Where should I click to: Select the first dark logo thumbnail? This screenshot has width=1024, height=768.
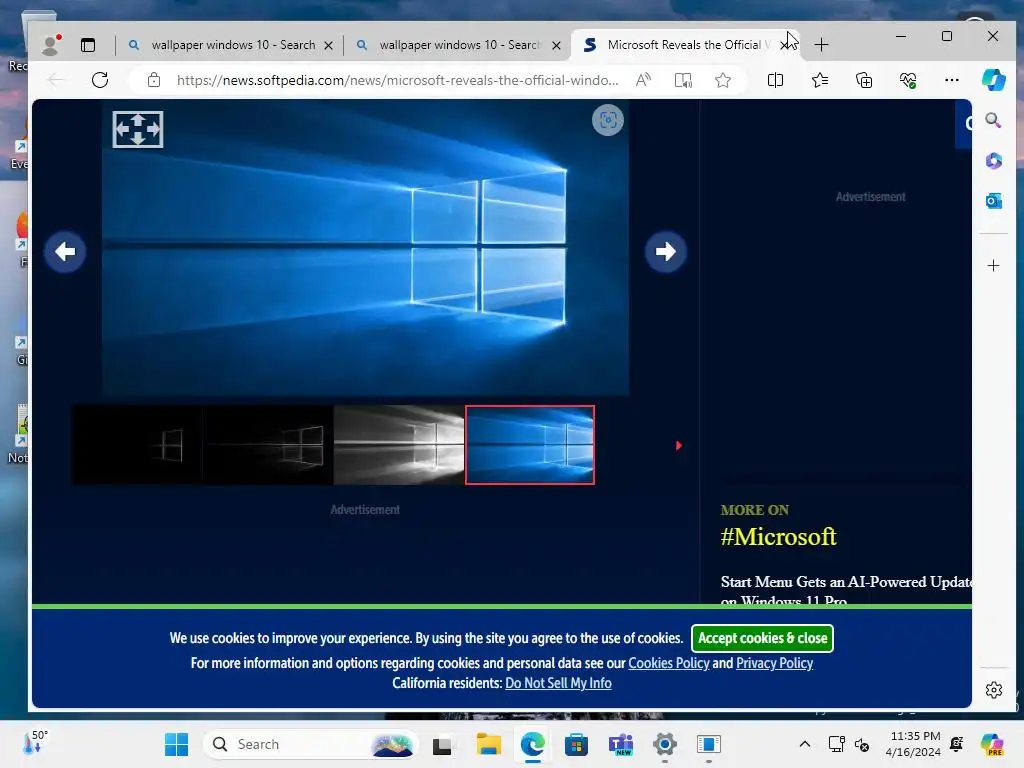137,445
